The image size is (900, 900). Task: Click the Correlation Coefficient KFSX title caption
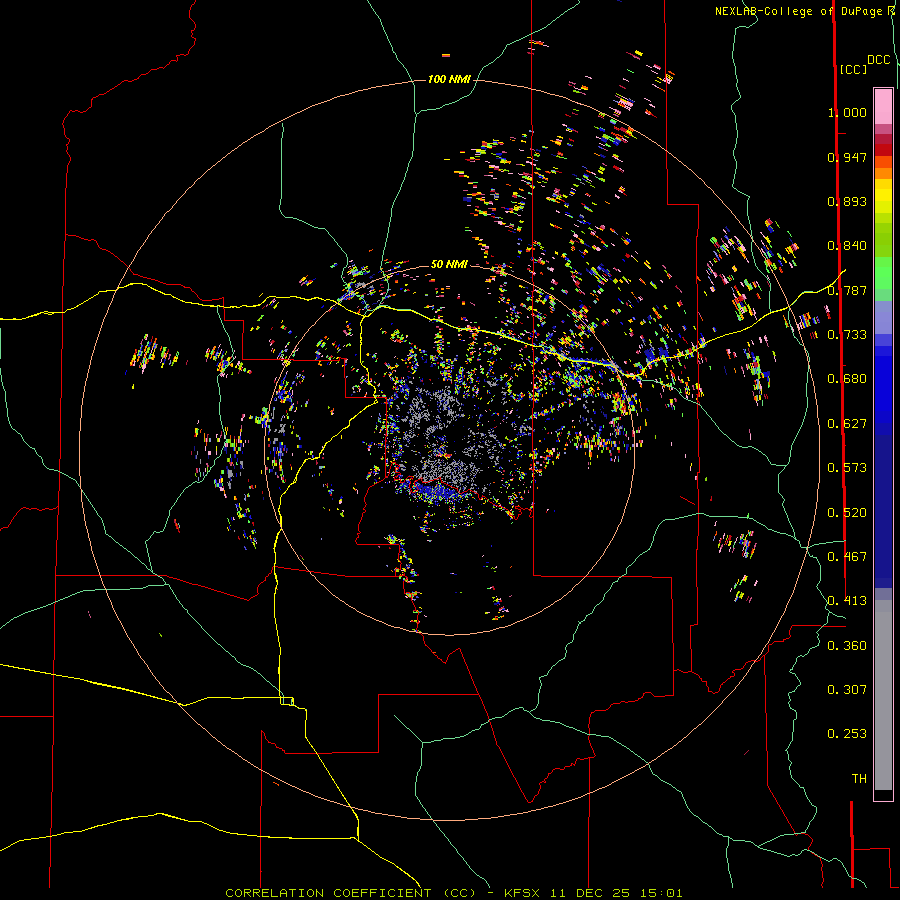pyautogui.click(x=454, y=893)
